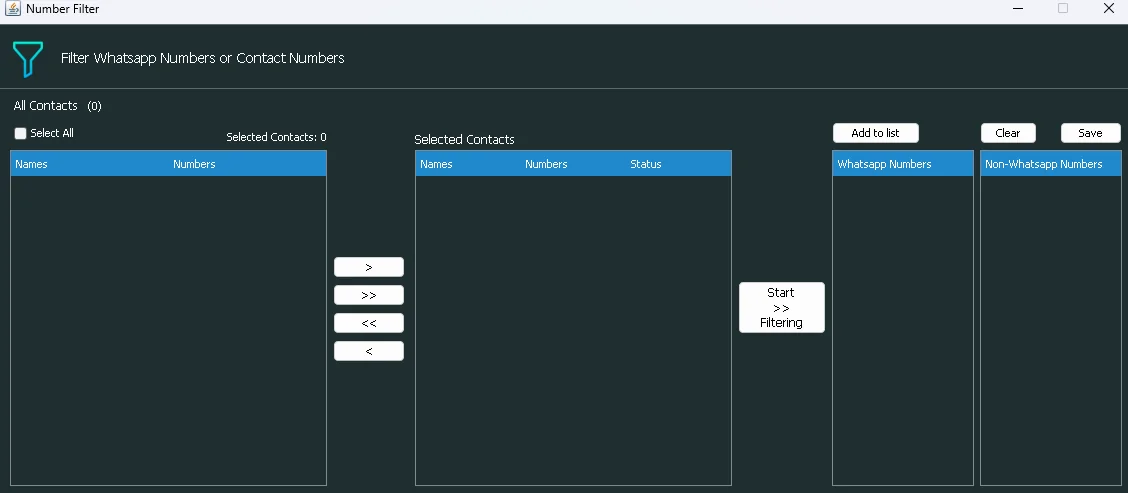Click Names header in Selected Contacts table
Image resolution: width=1128 pixels, height=493 pixels.
pyautogui.click(x=468, y=164)
